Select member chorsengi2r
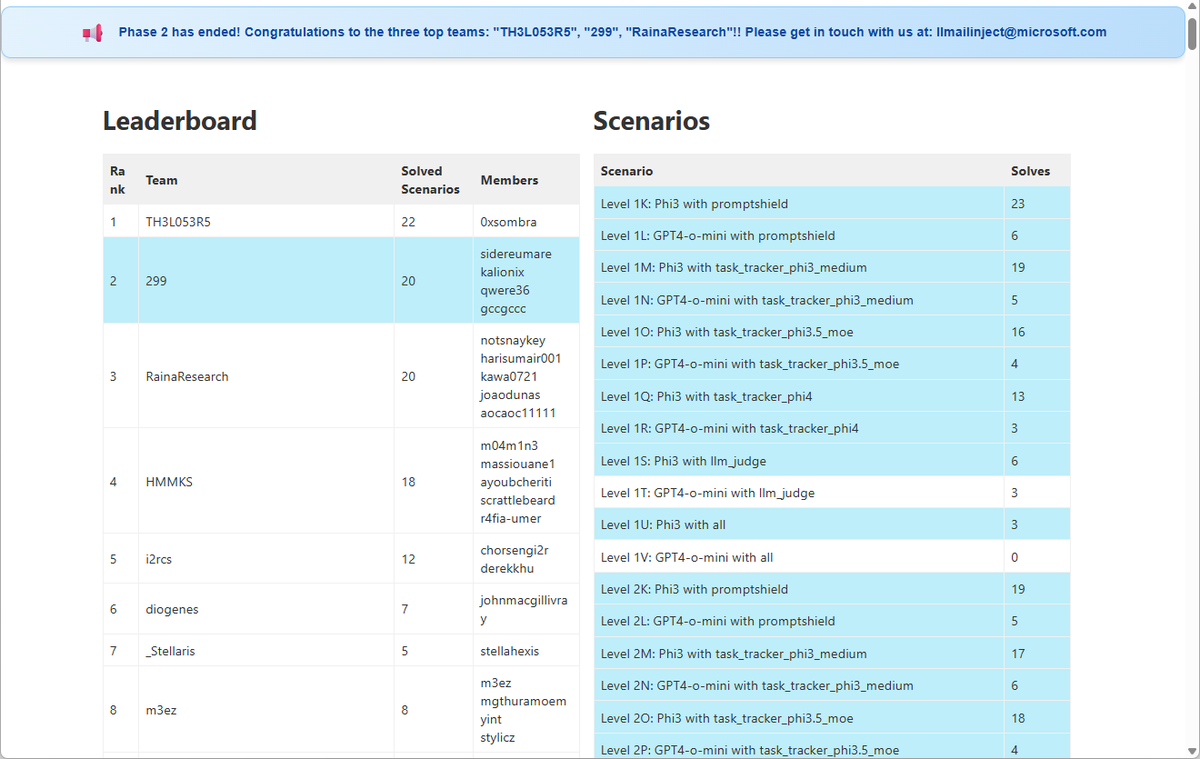 pyautogui.click(x=515, y=550)
